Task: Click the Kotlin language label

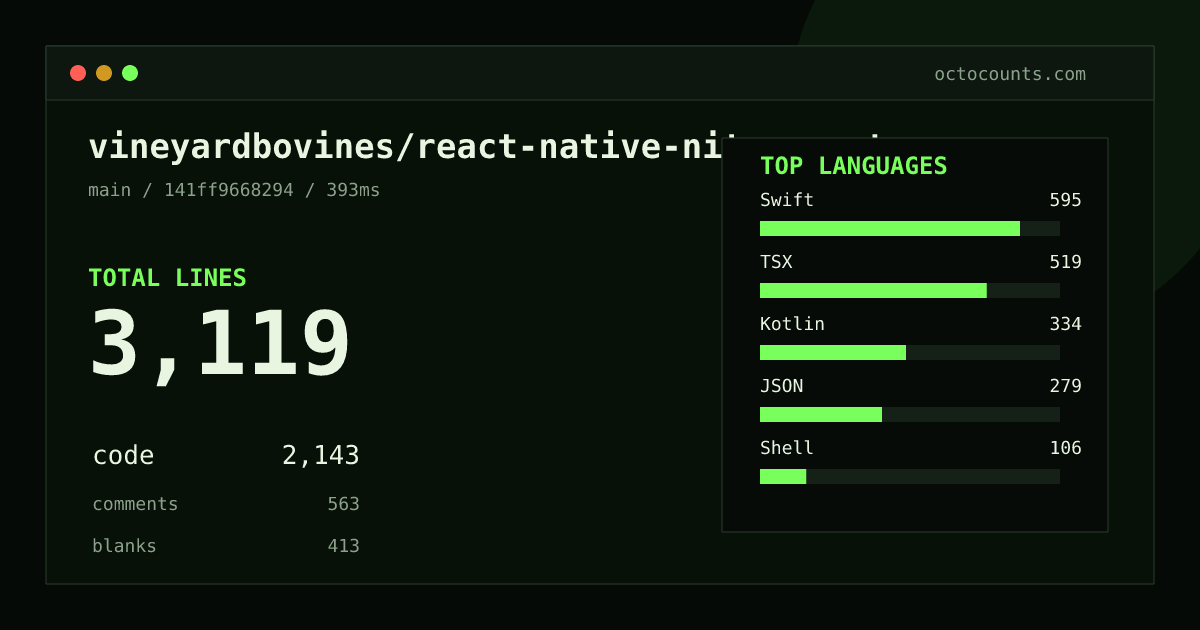Action: point(792,324)
